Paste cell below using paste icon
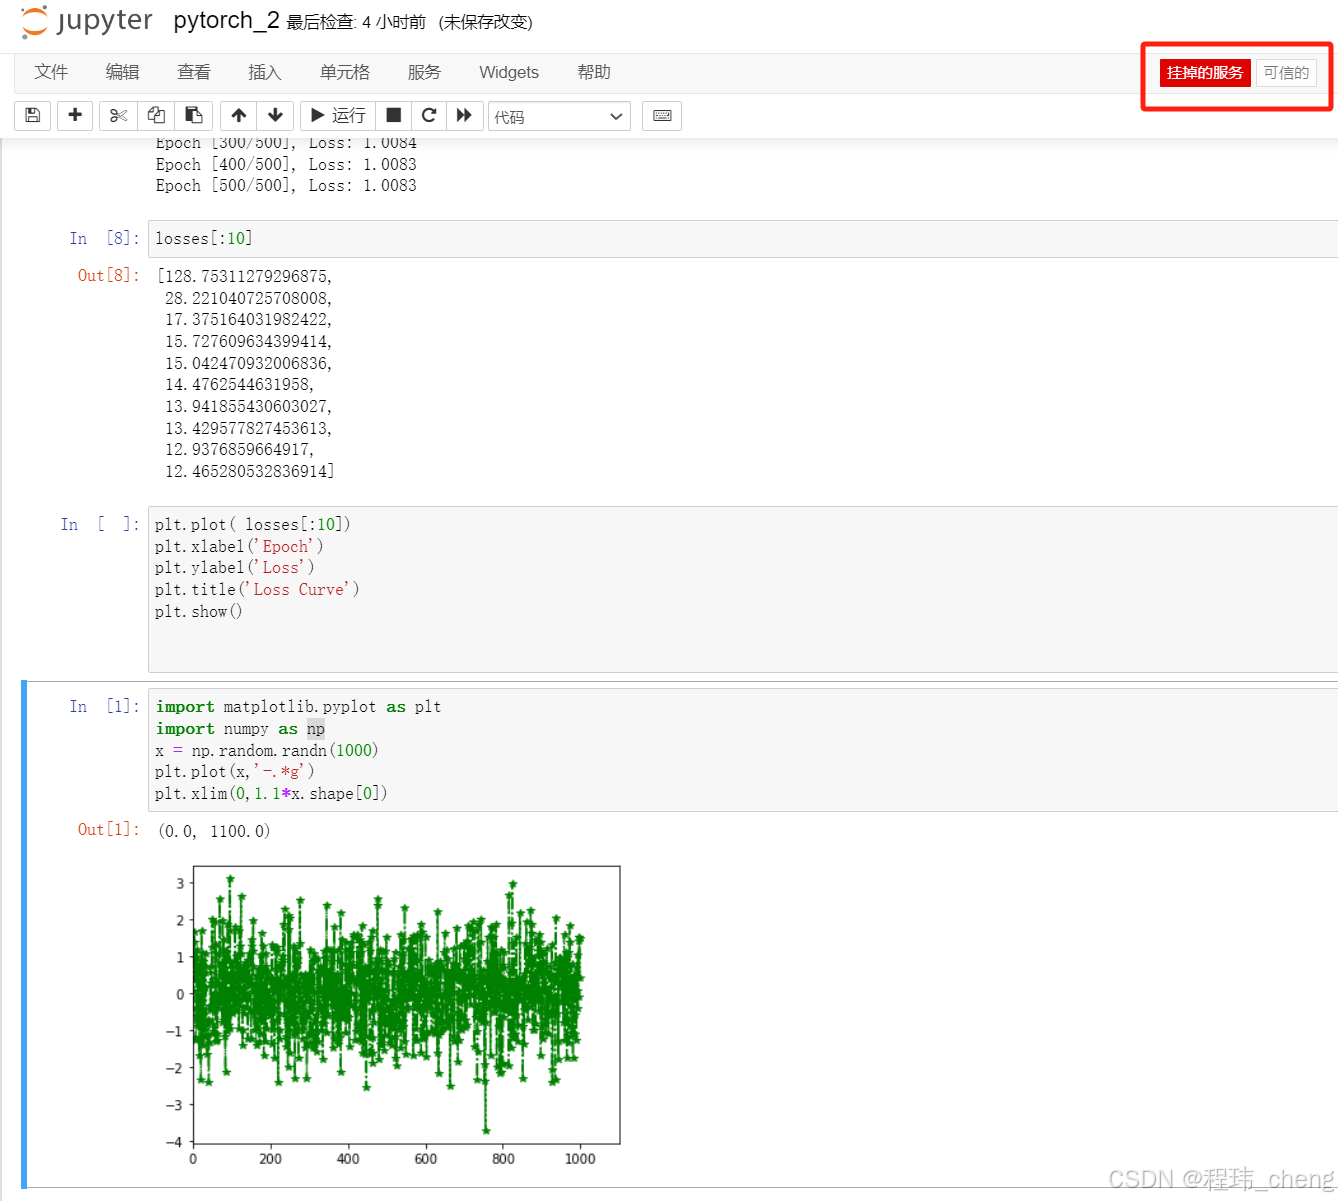This screenshot has height=1201, width=1338. click(193, 115)
